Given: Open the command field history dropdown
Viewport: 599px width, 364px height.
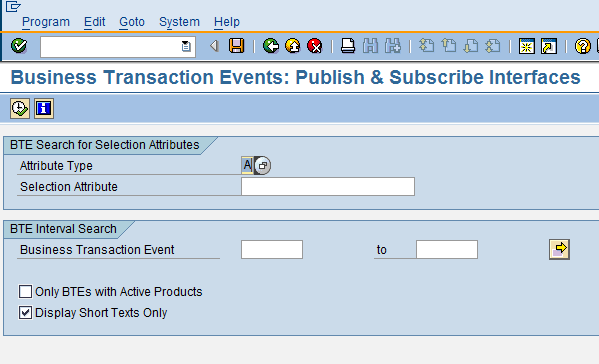Looking at the screenshot, I should tap(186, 47).
